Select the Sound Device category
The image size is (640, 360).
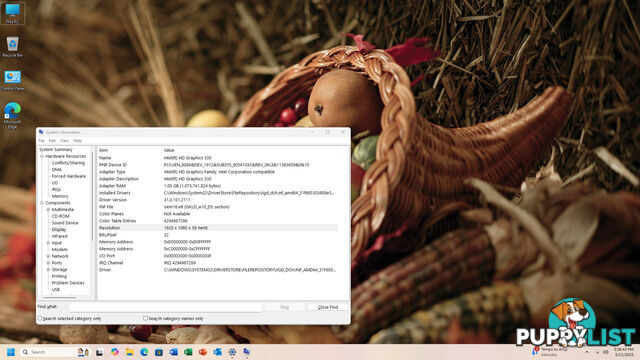click(64, 223)
